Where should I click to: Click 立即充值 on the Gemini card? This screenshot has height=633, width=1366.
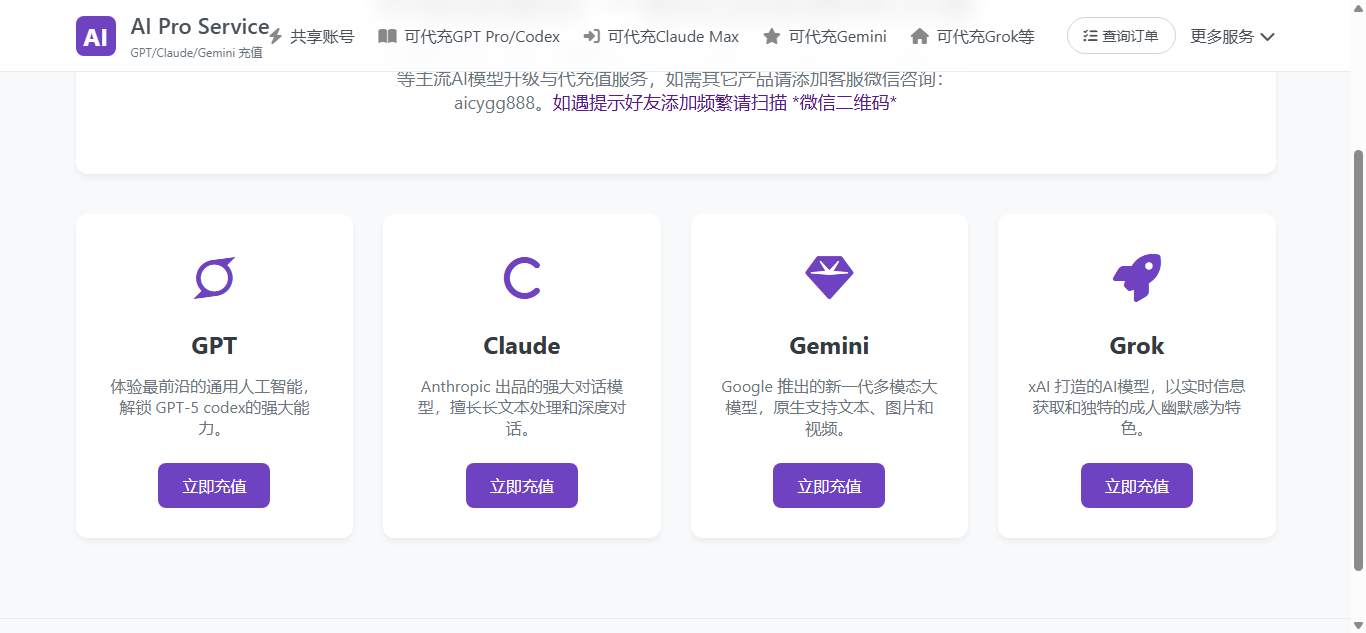829,486
